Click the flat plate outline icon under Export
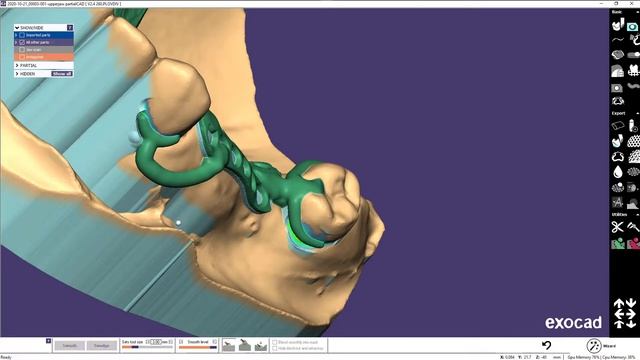Viewport: 640px width, 360px height. [x=618, y=126]
